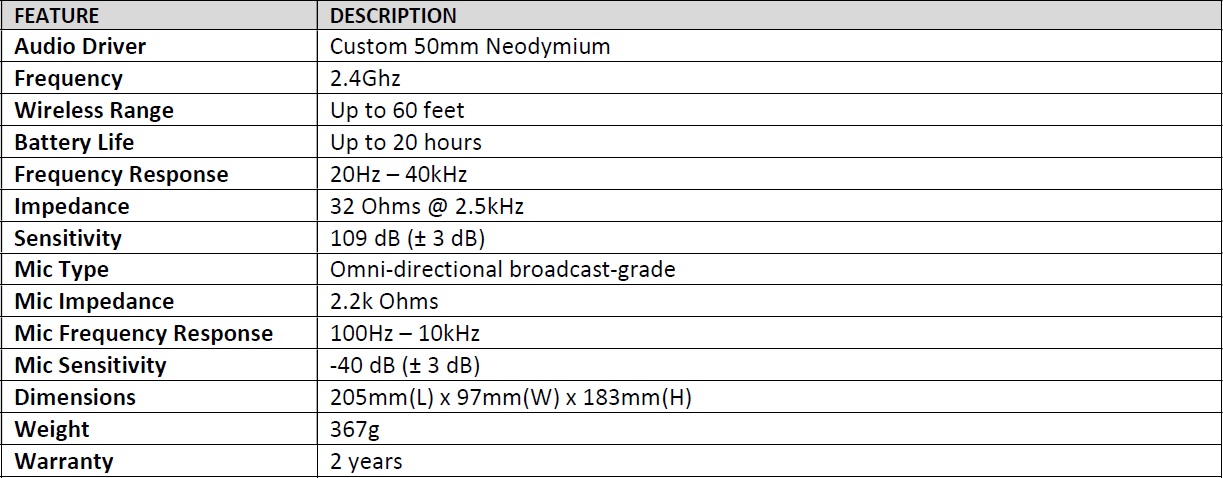Click the Wireless Range label
Image resolution: width=1223 pixels, height=478 pixels.
coord(94,110)
